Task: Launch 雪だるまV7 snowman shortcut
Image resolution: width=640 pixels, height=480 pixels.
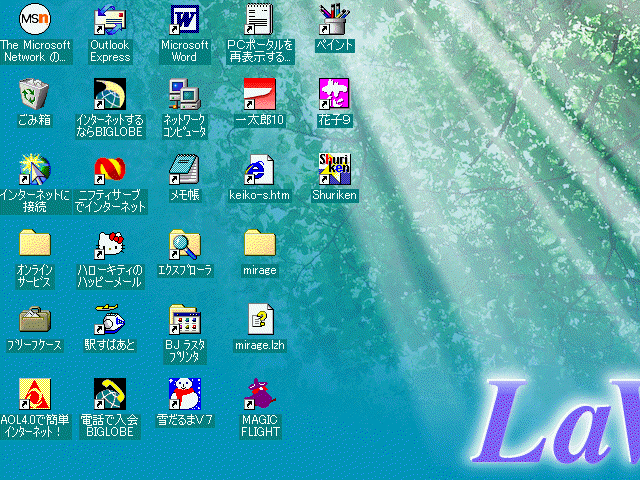Action: pyautogui.click(x=184, y=394)
